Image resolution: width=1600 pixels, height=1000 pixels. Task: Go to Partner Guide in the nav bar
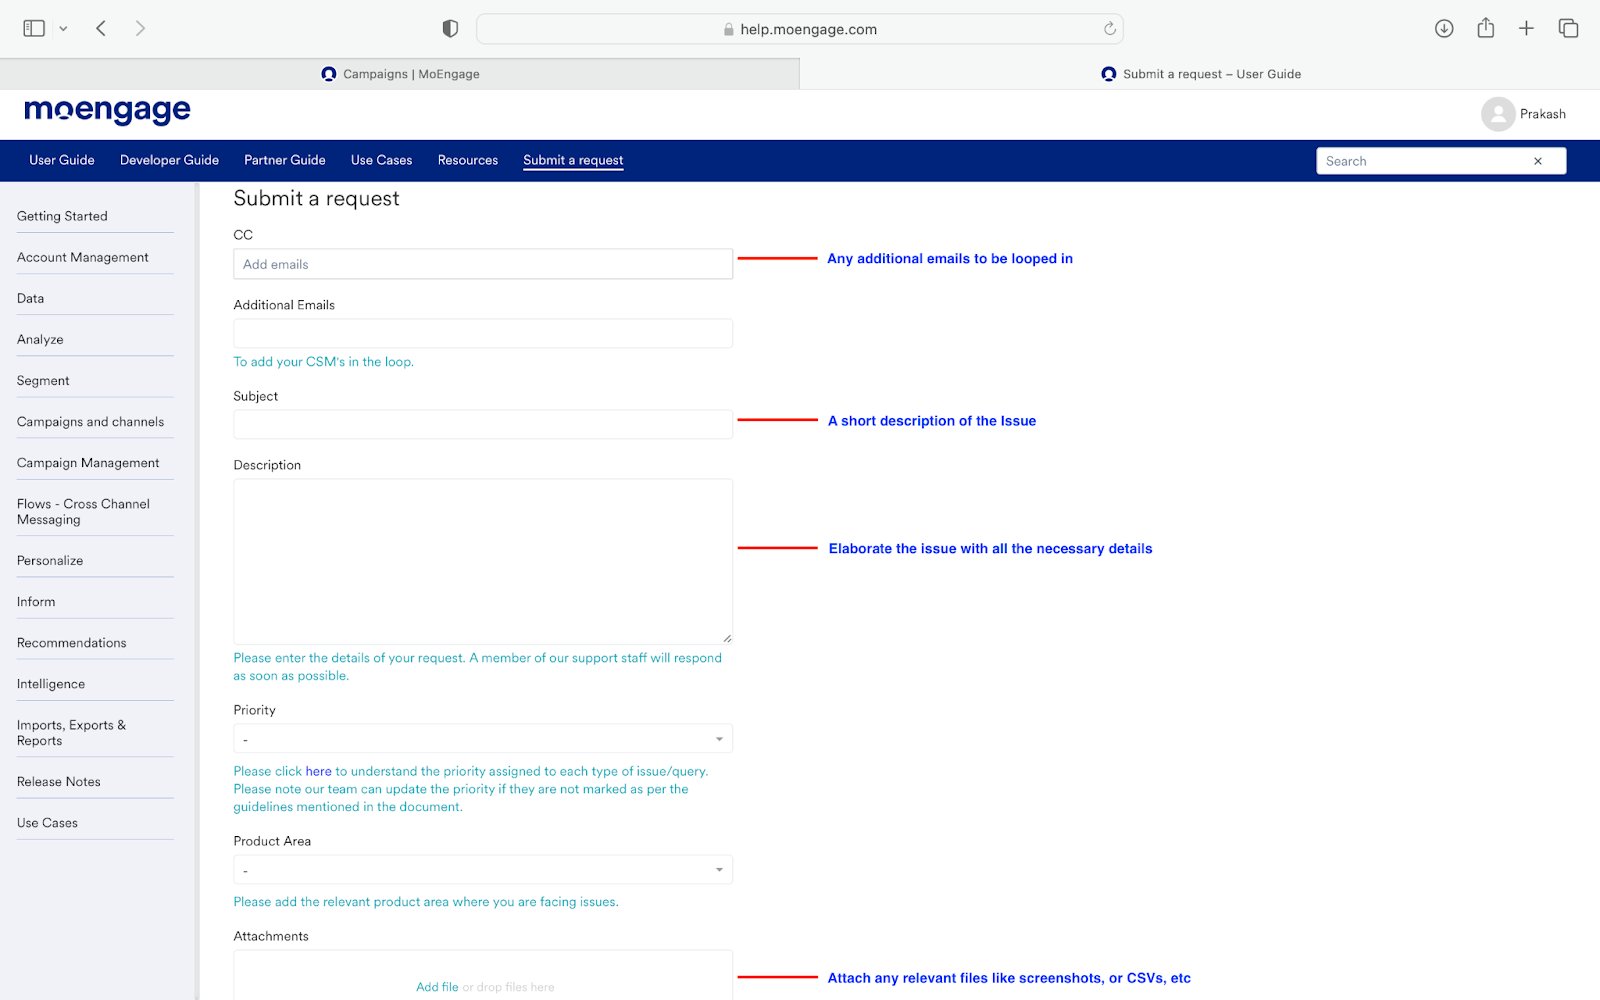(x=285, y=160)
